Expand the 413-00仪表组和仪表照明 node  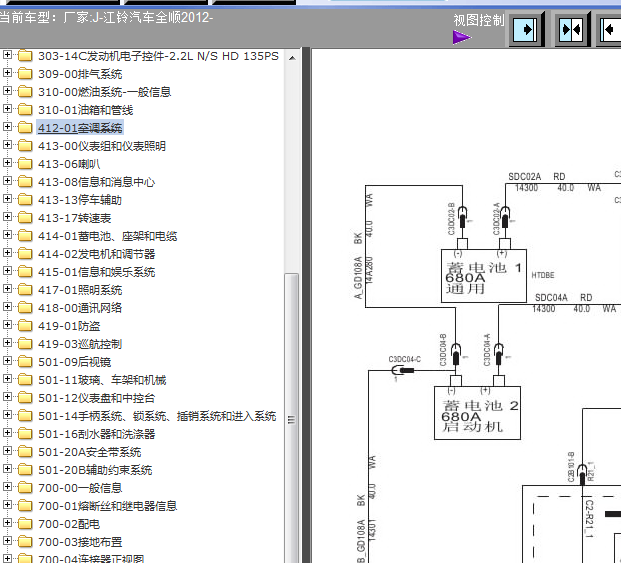pyautogui.click(x=7, y=145)
